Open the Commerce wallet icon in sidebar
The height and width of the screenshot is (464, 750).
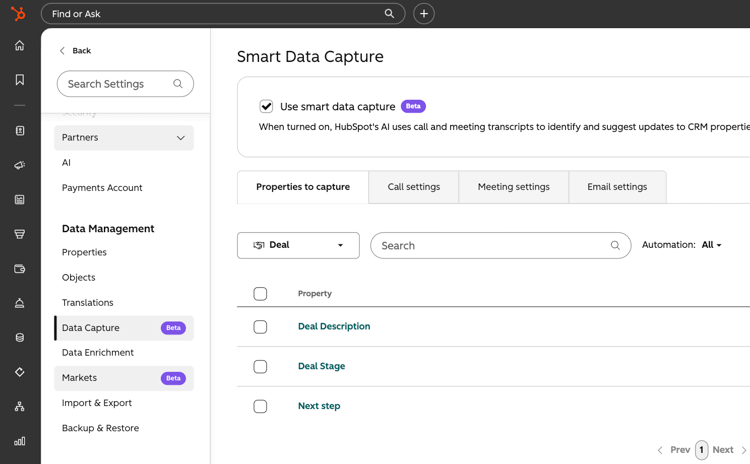tap(20, 268)
